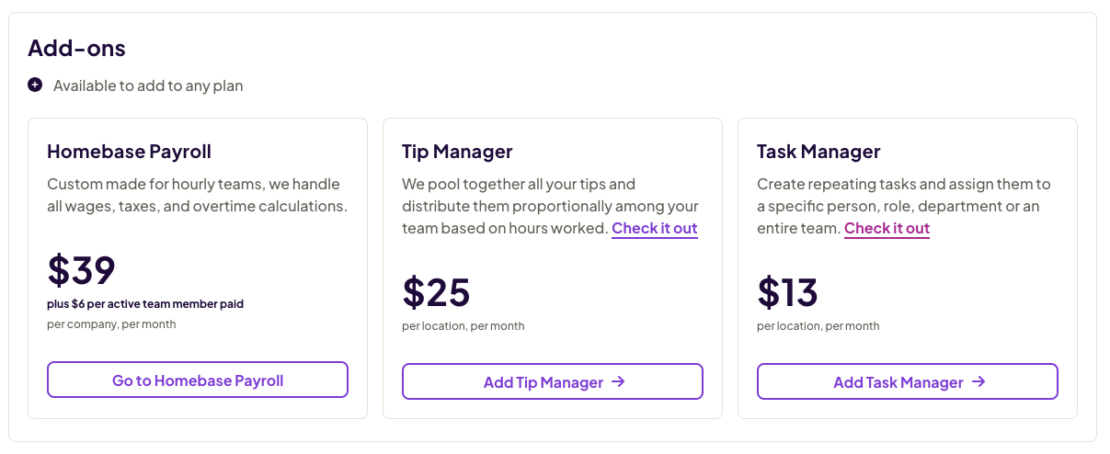Click the $25 Tip Manager price
This screenshot has width=1110, height=454.
[x=436, y=291]
